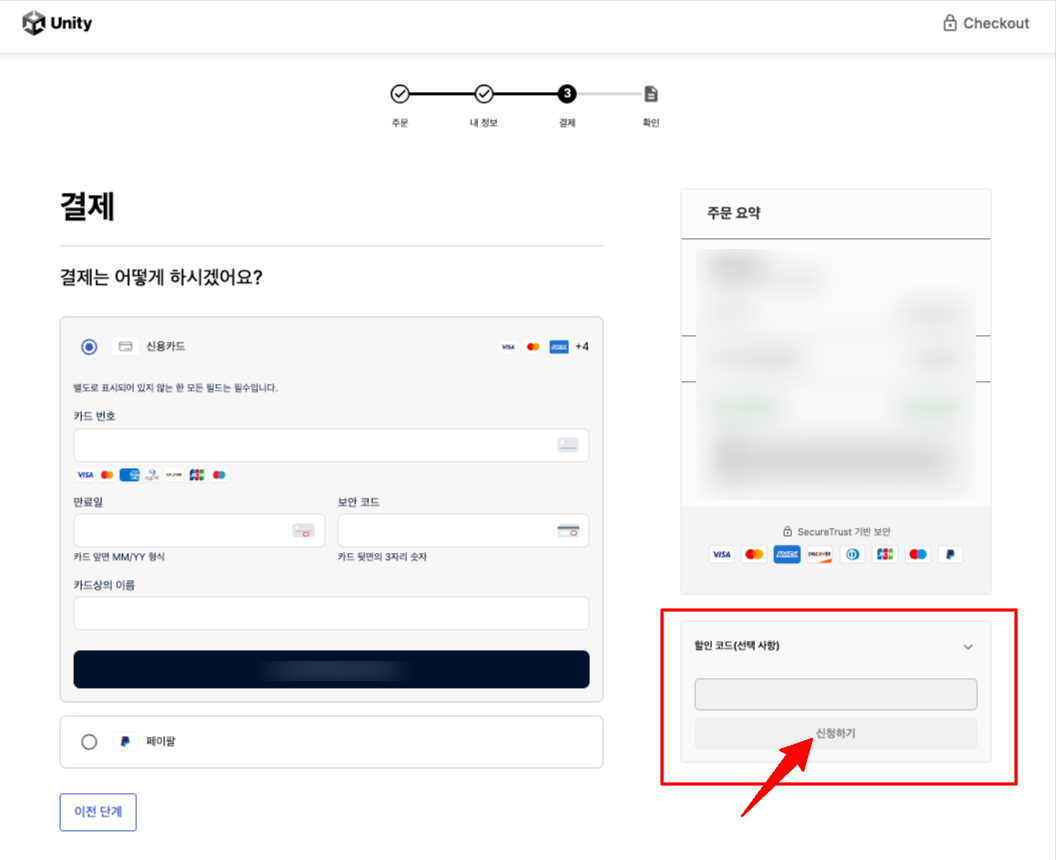The image size is (1056, 860).
Task: Click the card icon inside 카드 번호 field
Action: point(568,445)
